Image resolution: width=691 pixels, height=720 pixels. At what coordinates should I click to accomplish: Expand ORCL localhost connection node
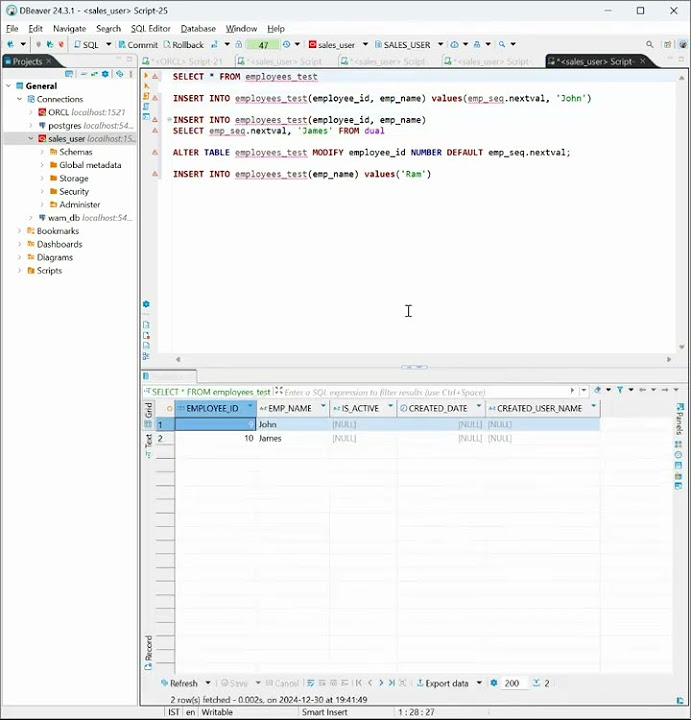tap(31, 112)
